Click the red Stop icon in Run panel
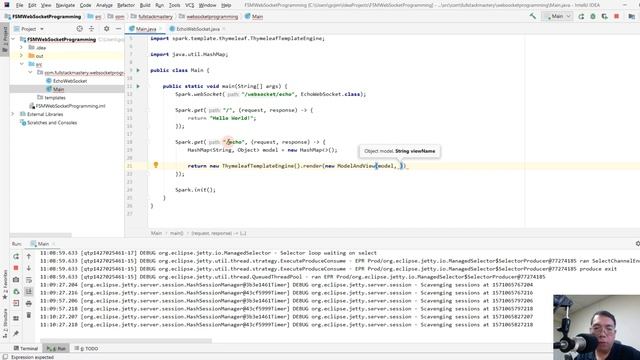 pos(16,268)
